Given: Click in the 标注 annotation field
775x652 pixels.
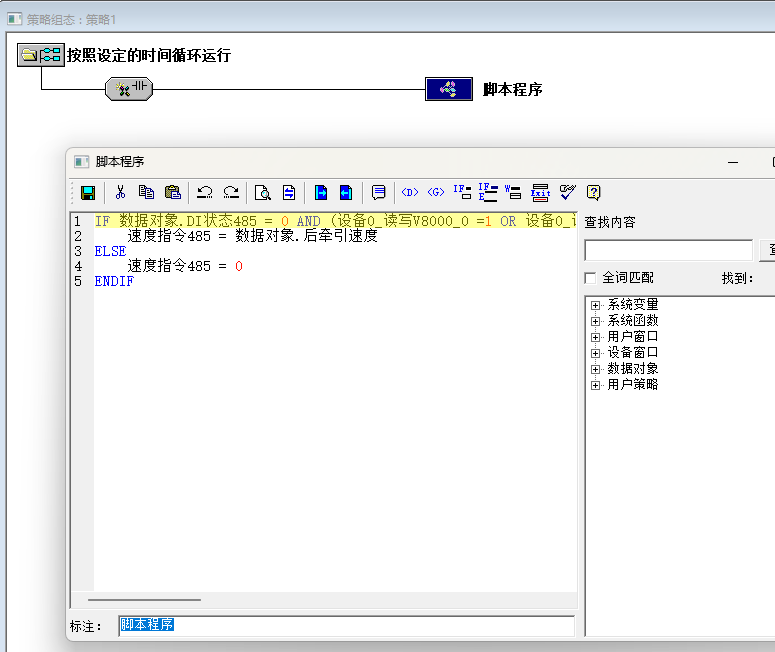Looking at the screenshot, I should tap(346, 626).
